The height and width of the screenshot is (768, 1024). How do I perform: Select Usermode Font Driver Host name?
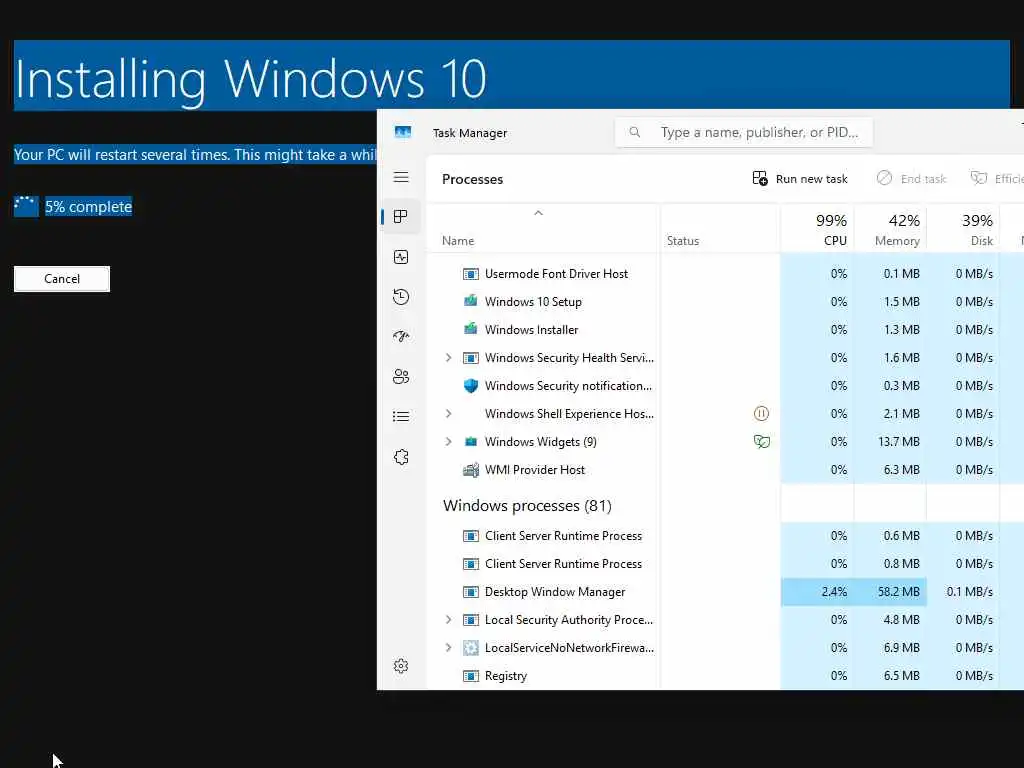click(556, 274)
